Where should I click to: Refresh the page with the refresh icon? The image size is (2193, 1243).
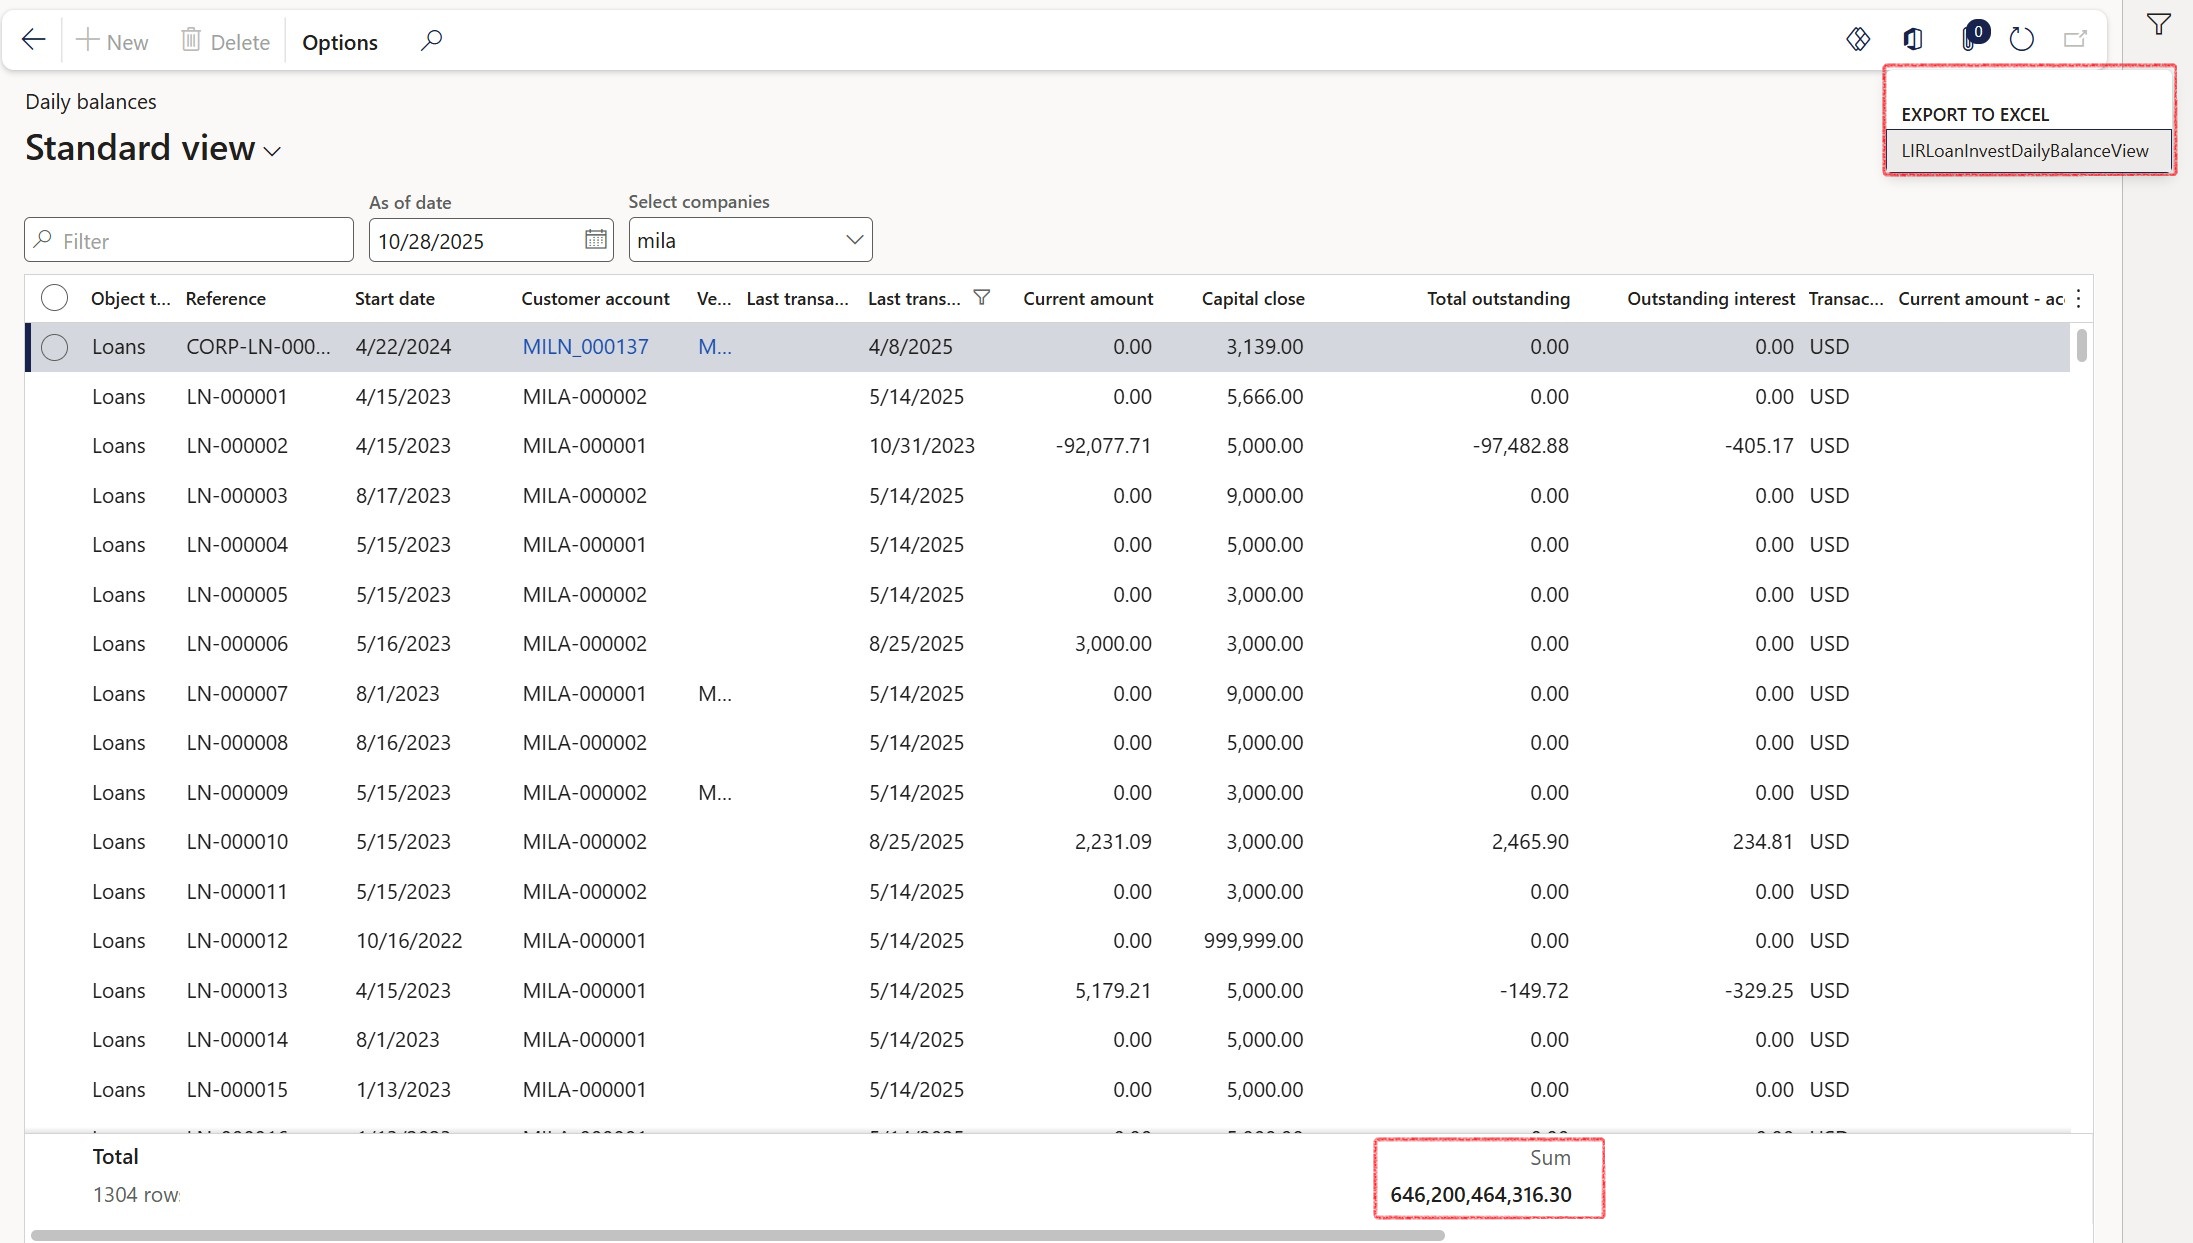click(2021, 39)
